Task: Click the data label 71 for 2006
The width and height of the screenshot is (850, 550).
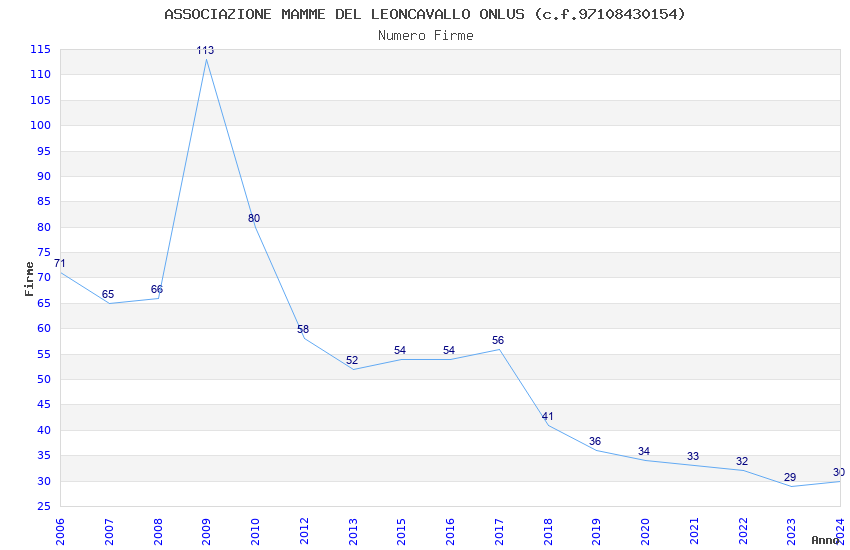Action: pyautogui.click(x=60, y=263)
